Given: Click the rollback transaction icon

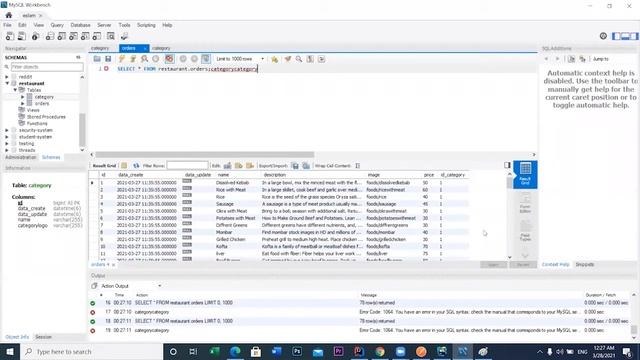Looking at the screenshot, I should pyautogui.click(x=194, y=59).
